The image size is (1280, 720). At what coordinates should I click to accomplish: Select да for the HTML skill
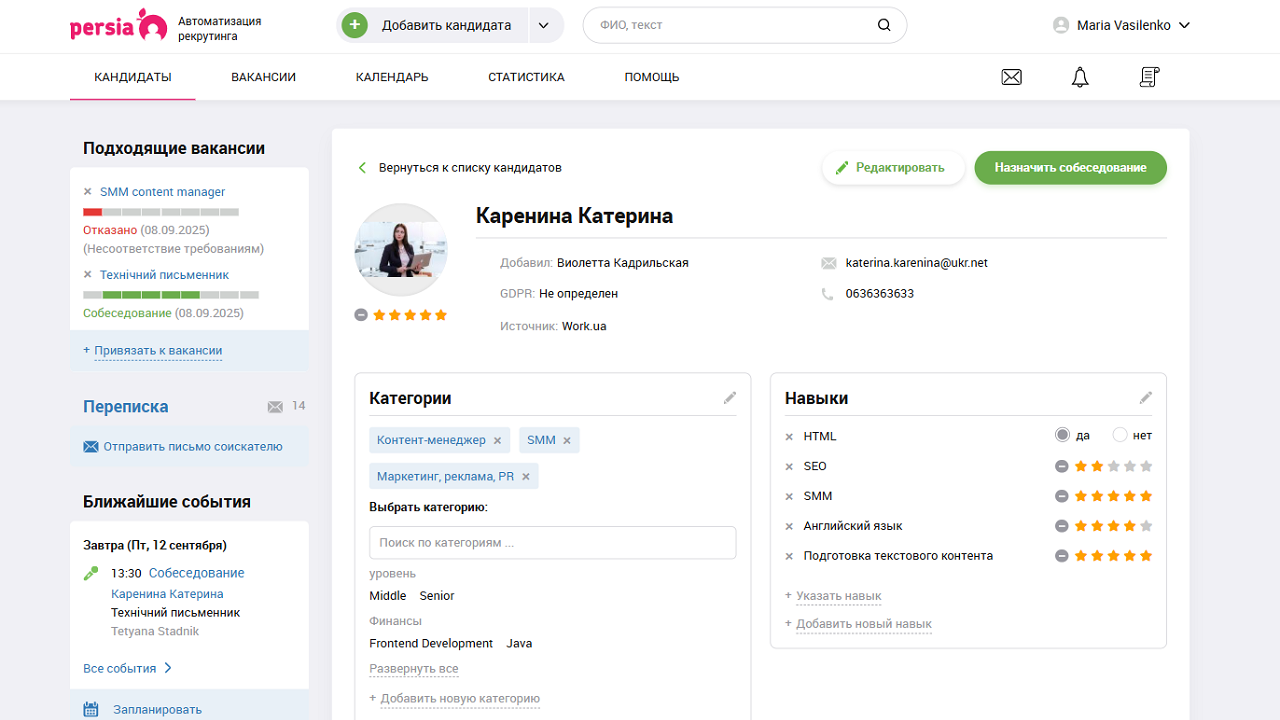coord(1064,435)
